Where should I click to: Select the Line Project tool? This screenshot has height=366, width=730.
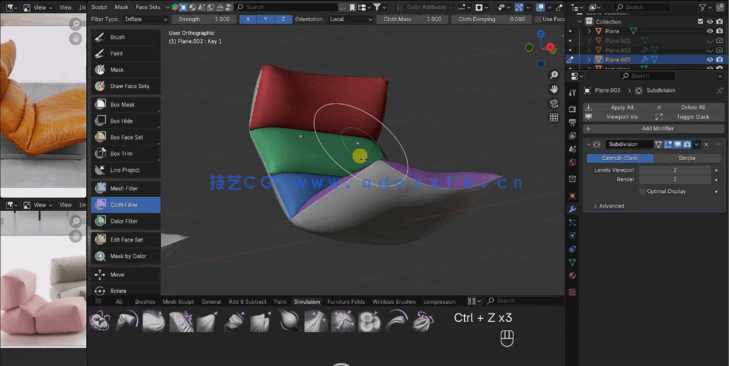pyautogui.click(x=126, y=170)
